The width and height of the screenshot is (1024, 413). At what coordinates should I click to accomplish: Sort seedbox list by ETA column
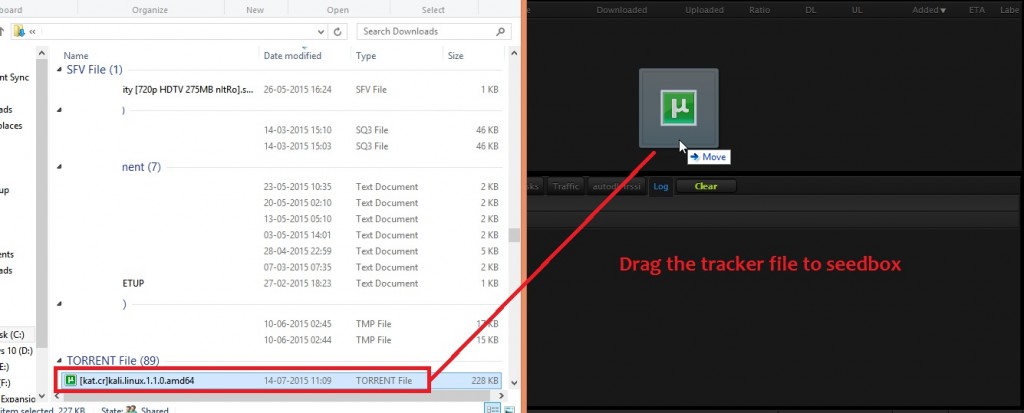pos(976,10)
